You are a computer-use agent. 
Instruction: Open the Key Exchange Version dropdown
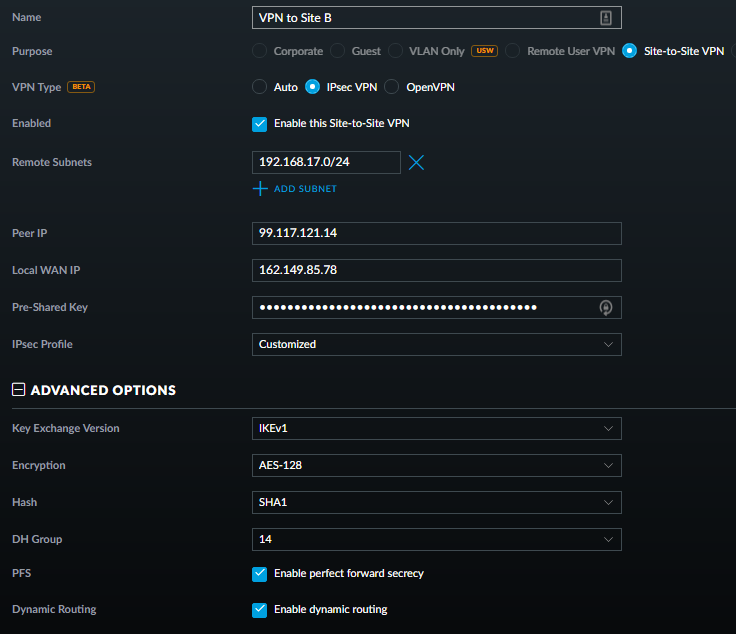click(x=437, y=428)
